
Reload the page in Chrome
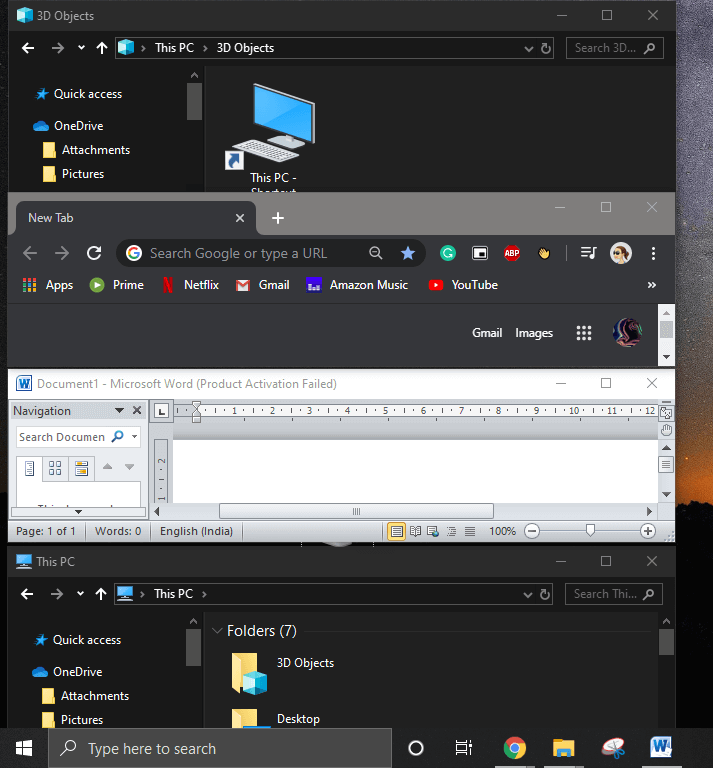coord(94,254)
